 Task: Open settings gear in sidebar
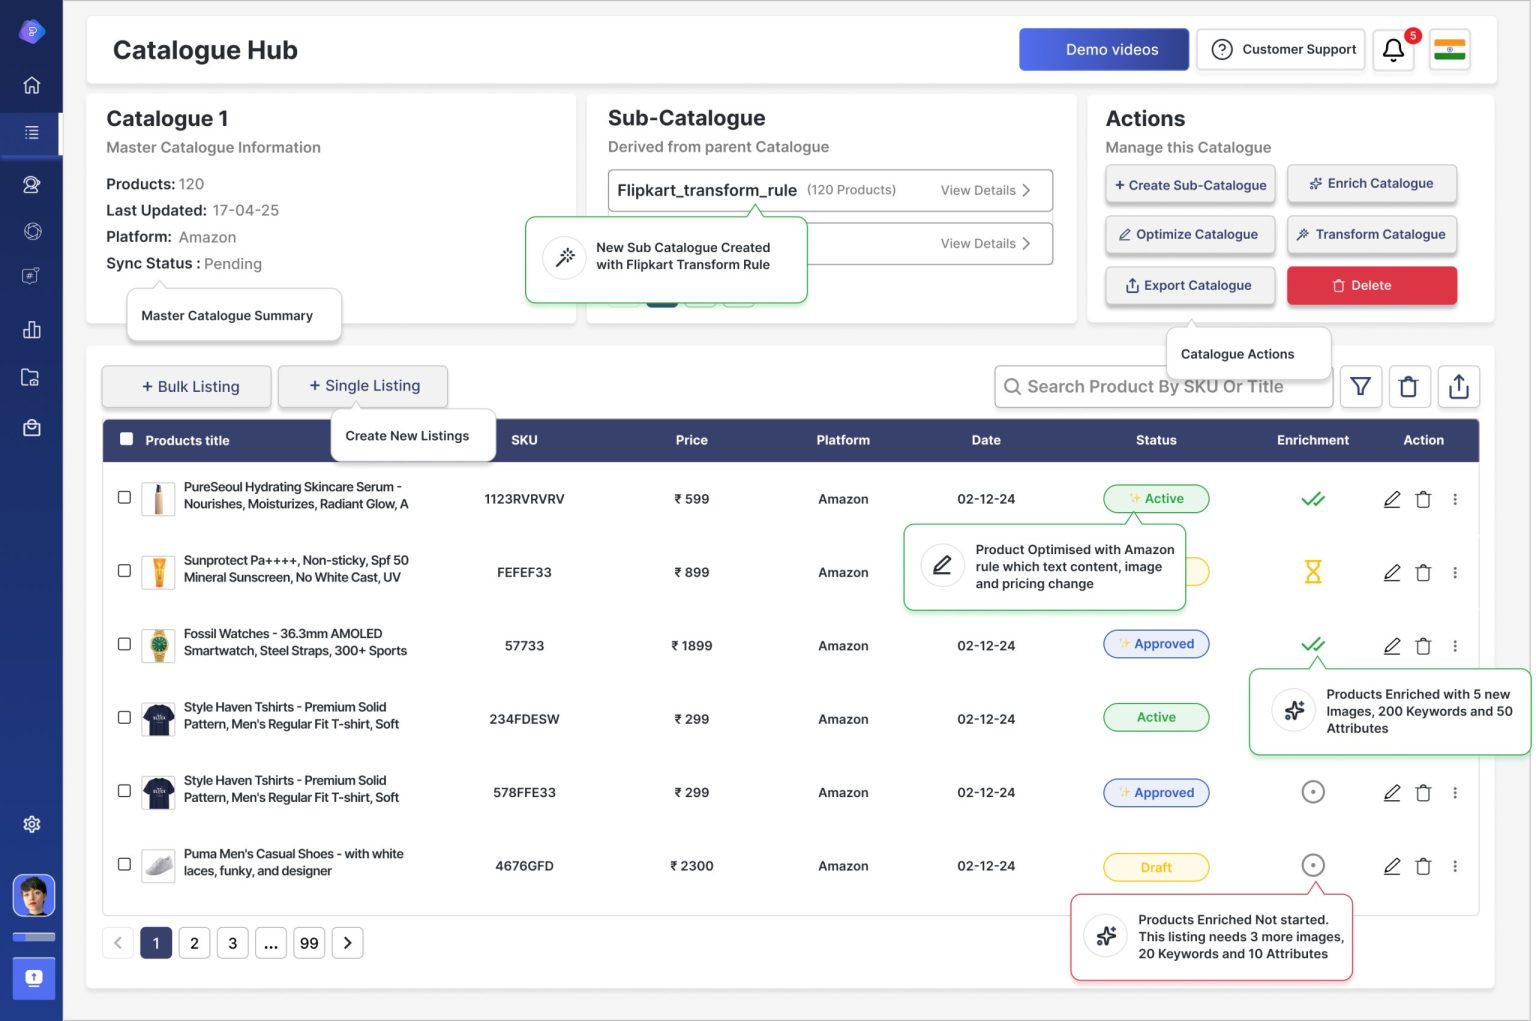coord(32,825)
